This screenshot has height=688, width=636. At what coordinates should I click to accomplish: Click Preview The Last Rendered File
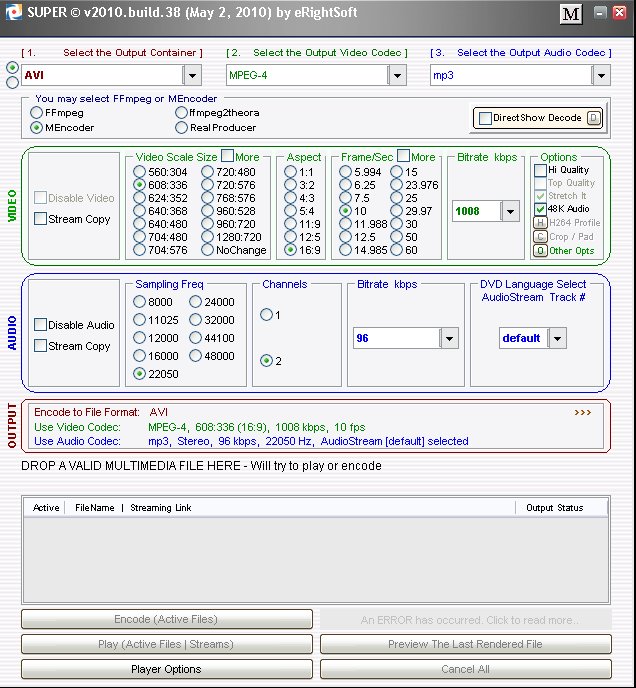pyautogui.click(x=466, y=644)
